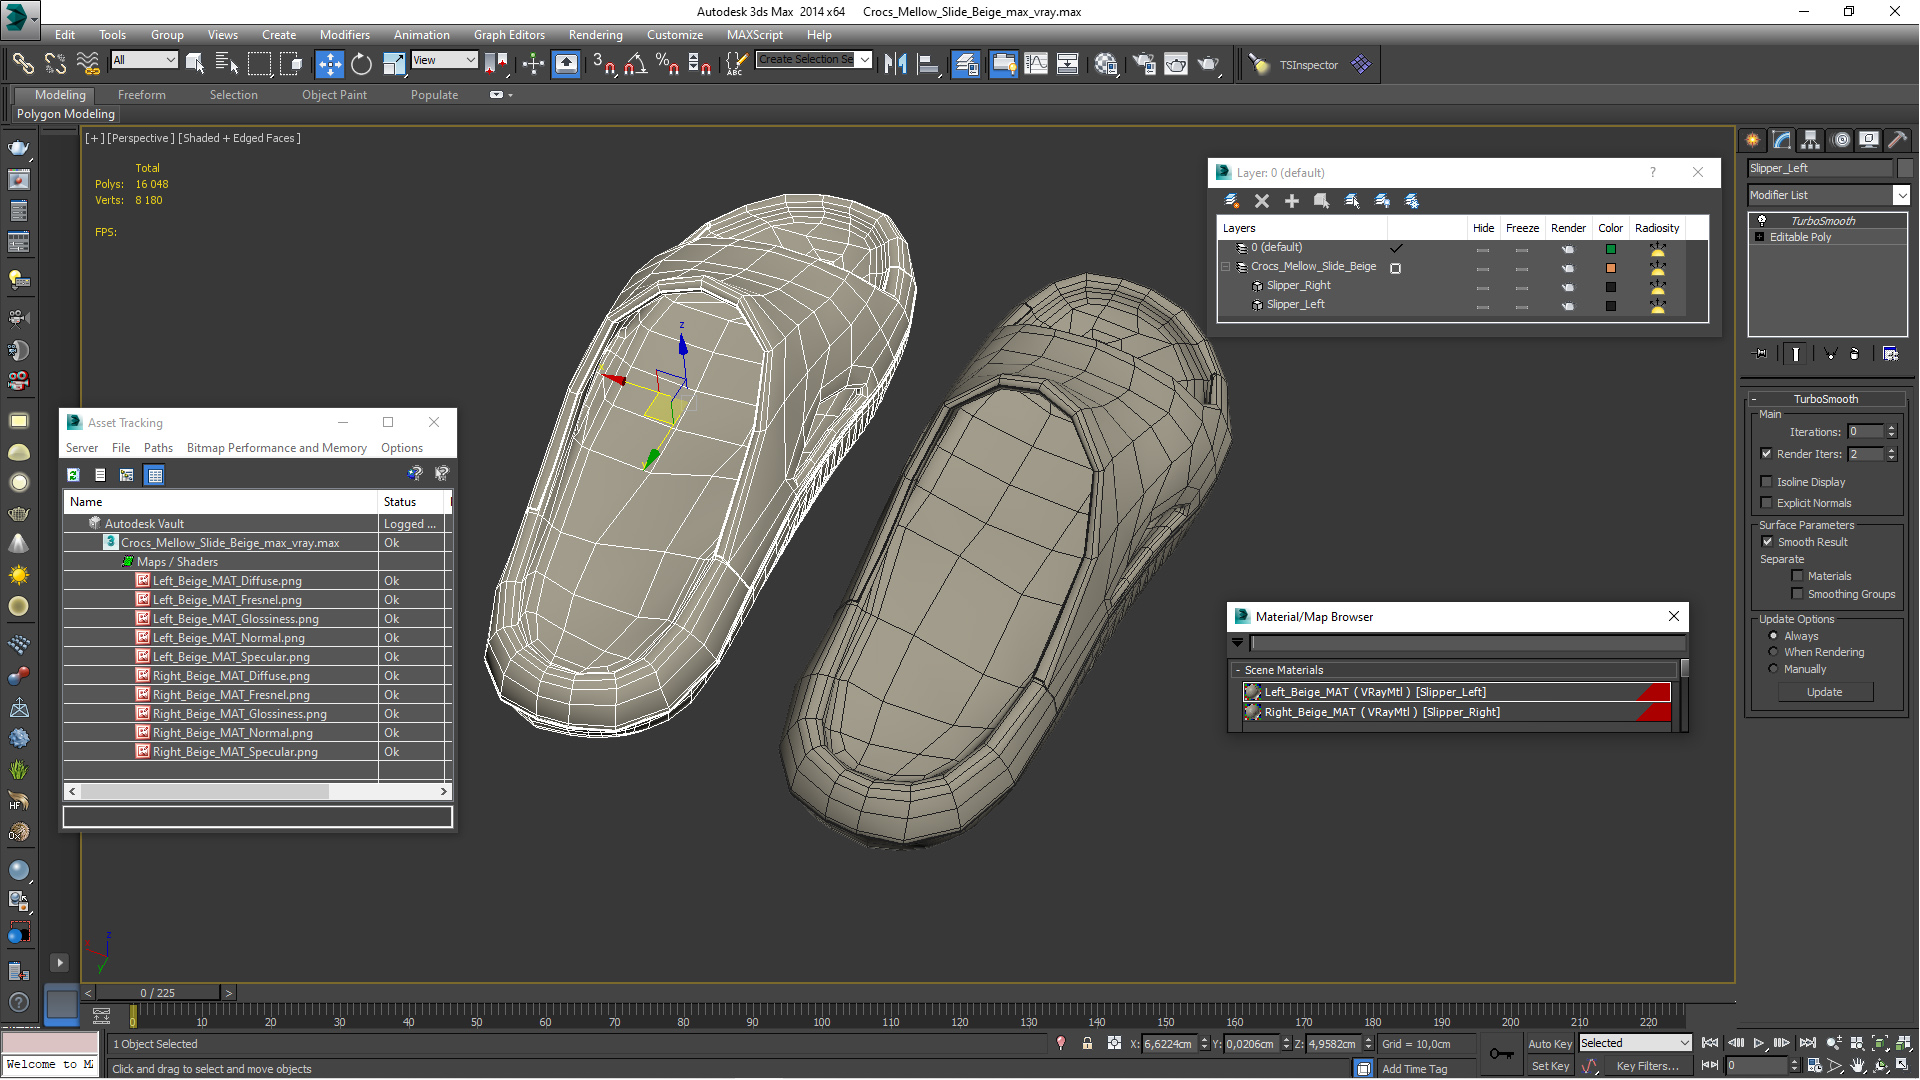Screen dimensions: 1920x1080
Task: Enable Explicit Normals checkbox
Action: [1767, 503]
